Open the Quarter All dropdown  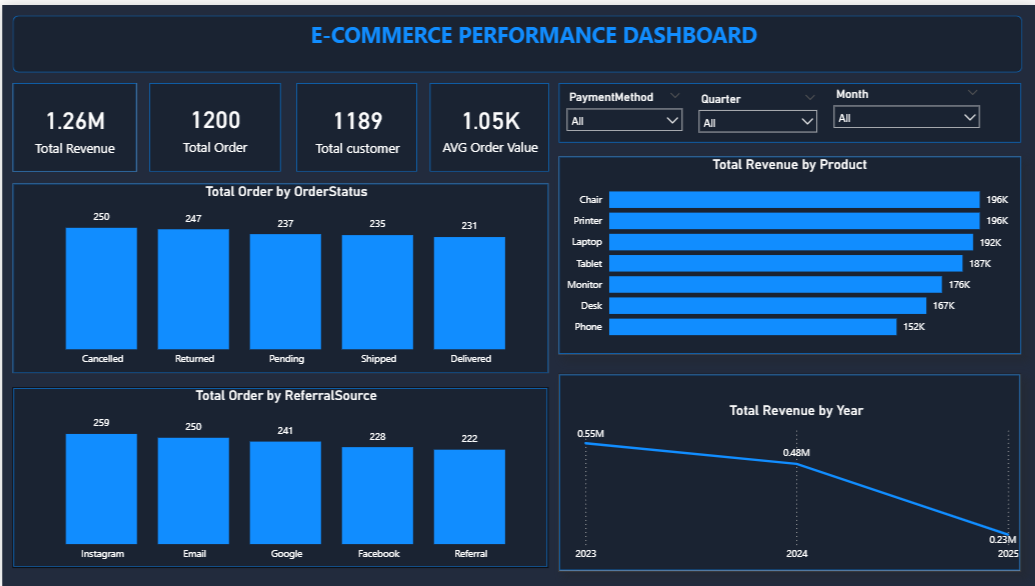757,122
